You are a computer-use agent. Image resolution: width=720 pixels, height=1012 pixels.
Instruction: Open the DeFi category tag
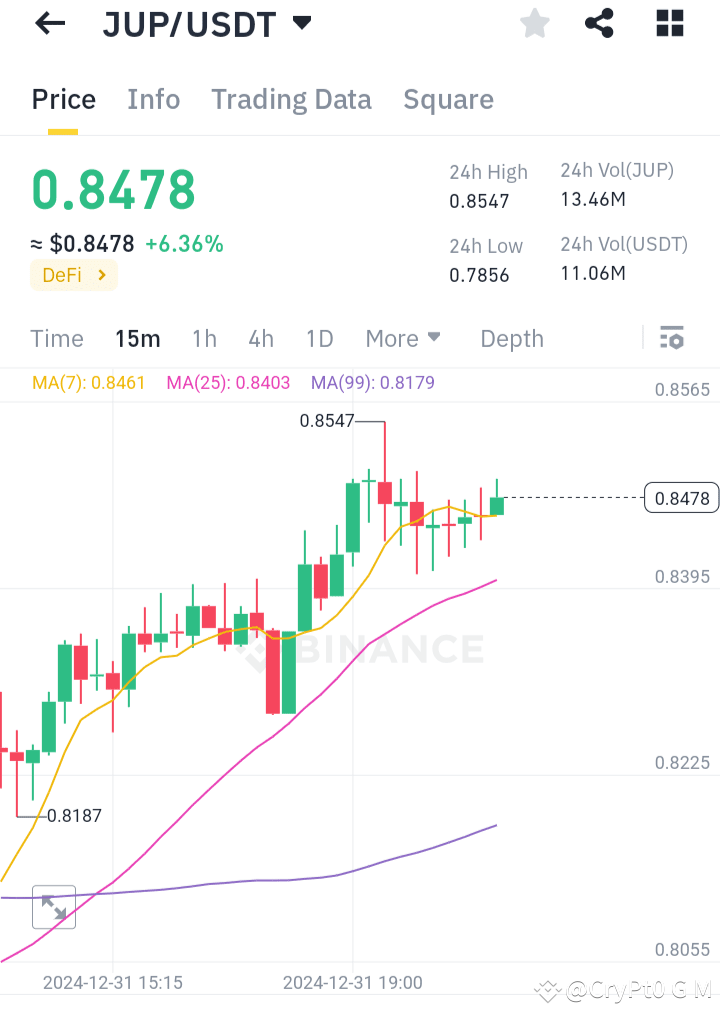73,275
